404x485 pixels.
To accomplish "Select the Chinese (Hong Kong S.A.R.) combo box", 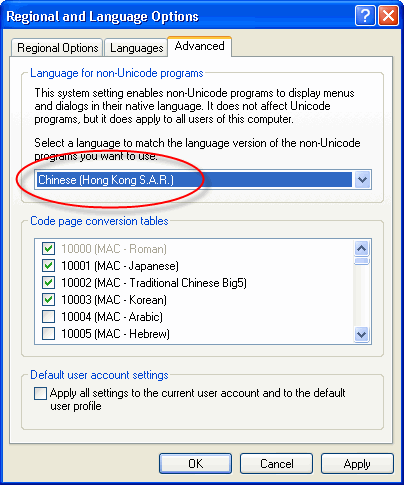I will tap(203, 180).
